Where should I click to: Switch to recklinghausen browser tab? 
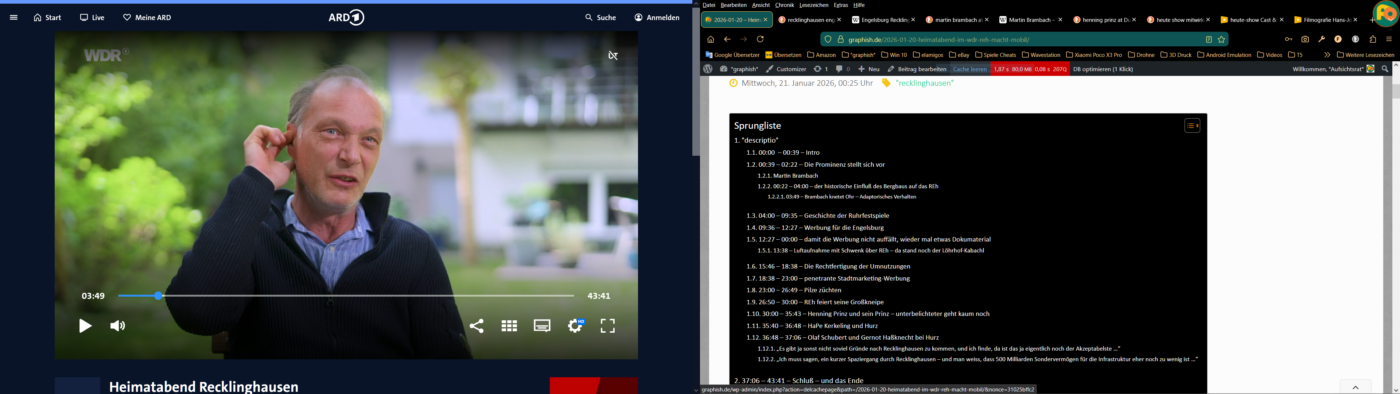coord(811,19)
